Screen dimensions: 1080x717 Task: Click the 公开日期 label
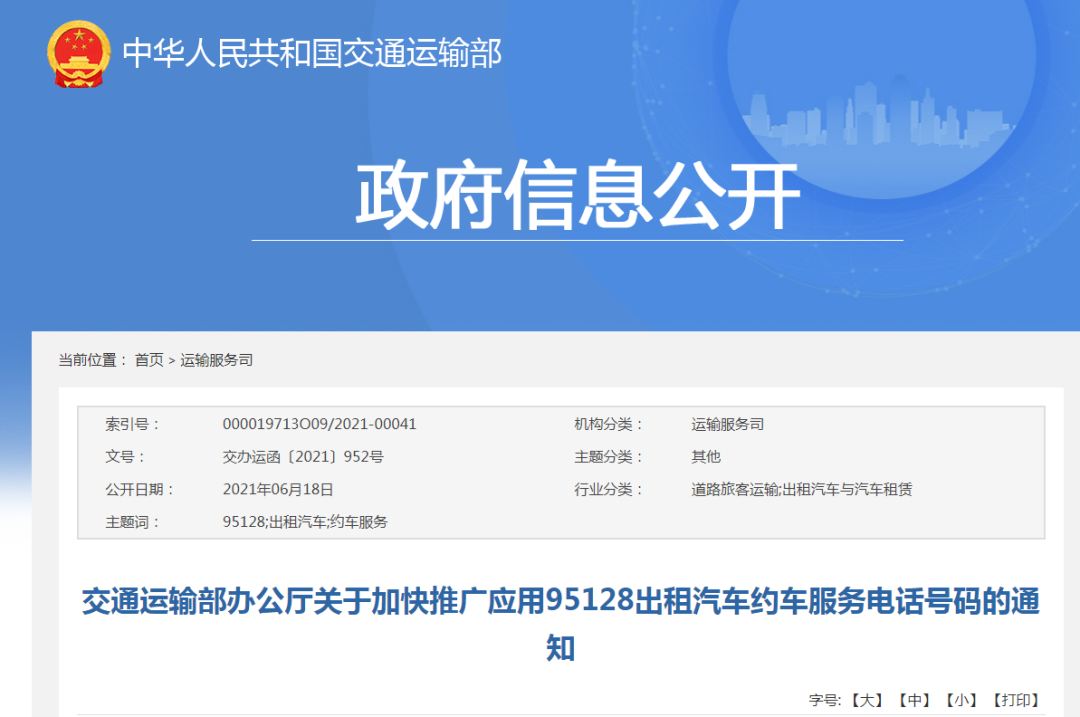coord(140,490)
